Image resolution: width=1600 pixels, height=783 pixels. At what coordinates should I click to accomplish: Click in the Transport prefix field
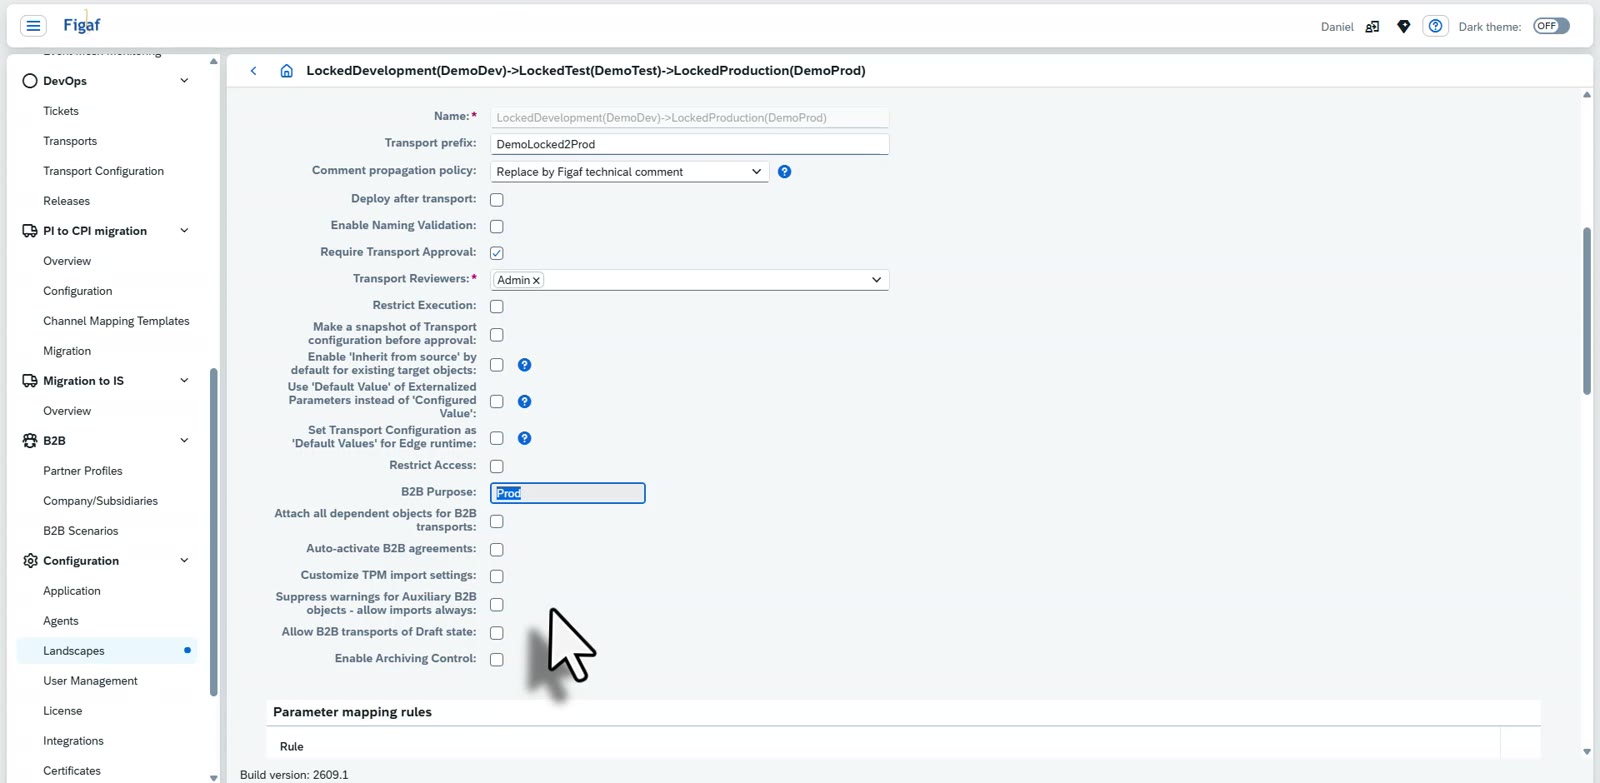(690, 144)
